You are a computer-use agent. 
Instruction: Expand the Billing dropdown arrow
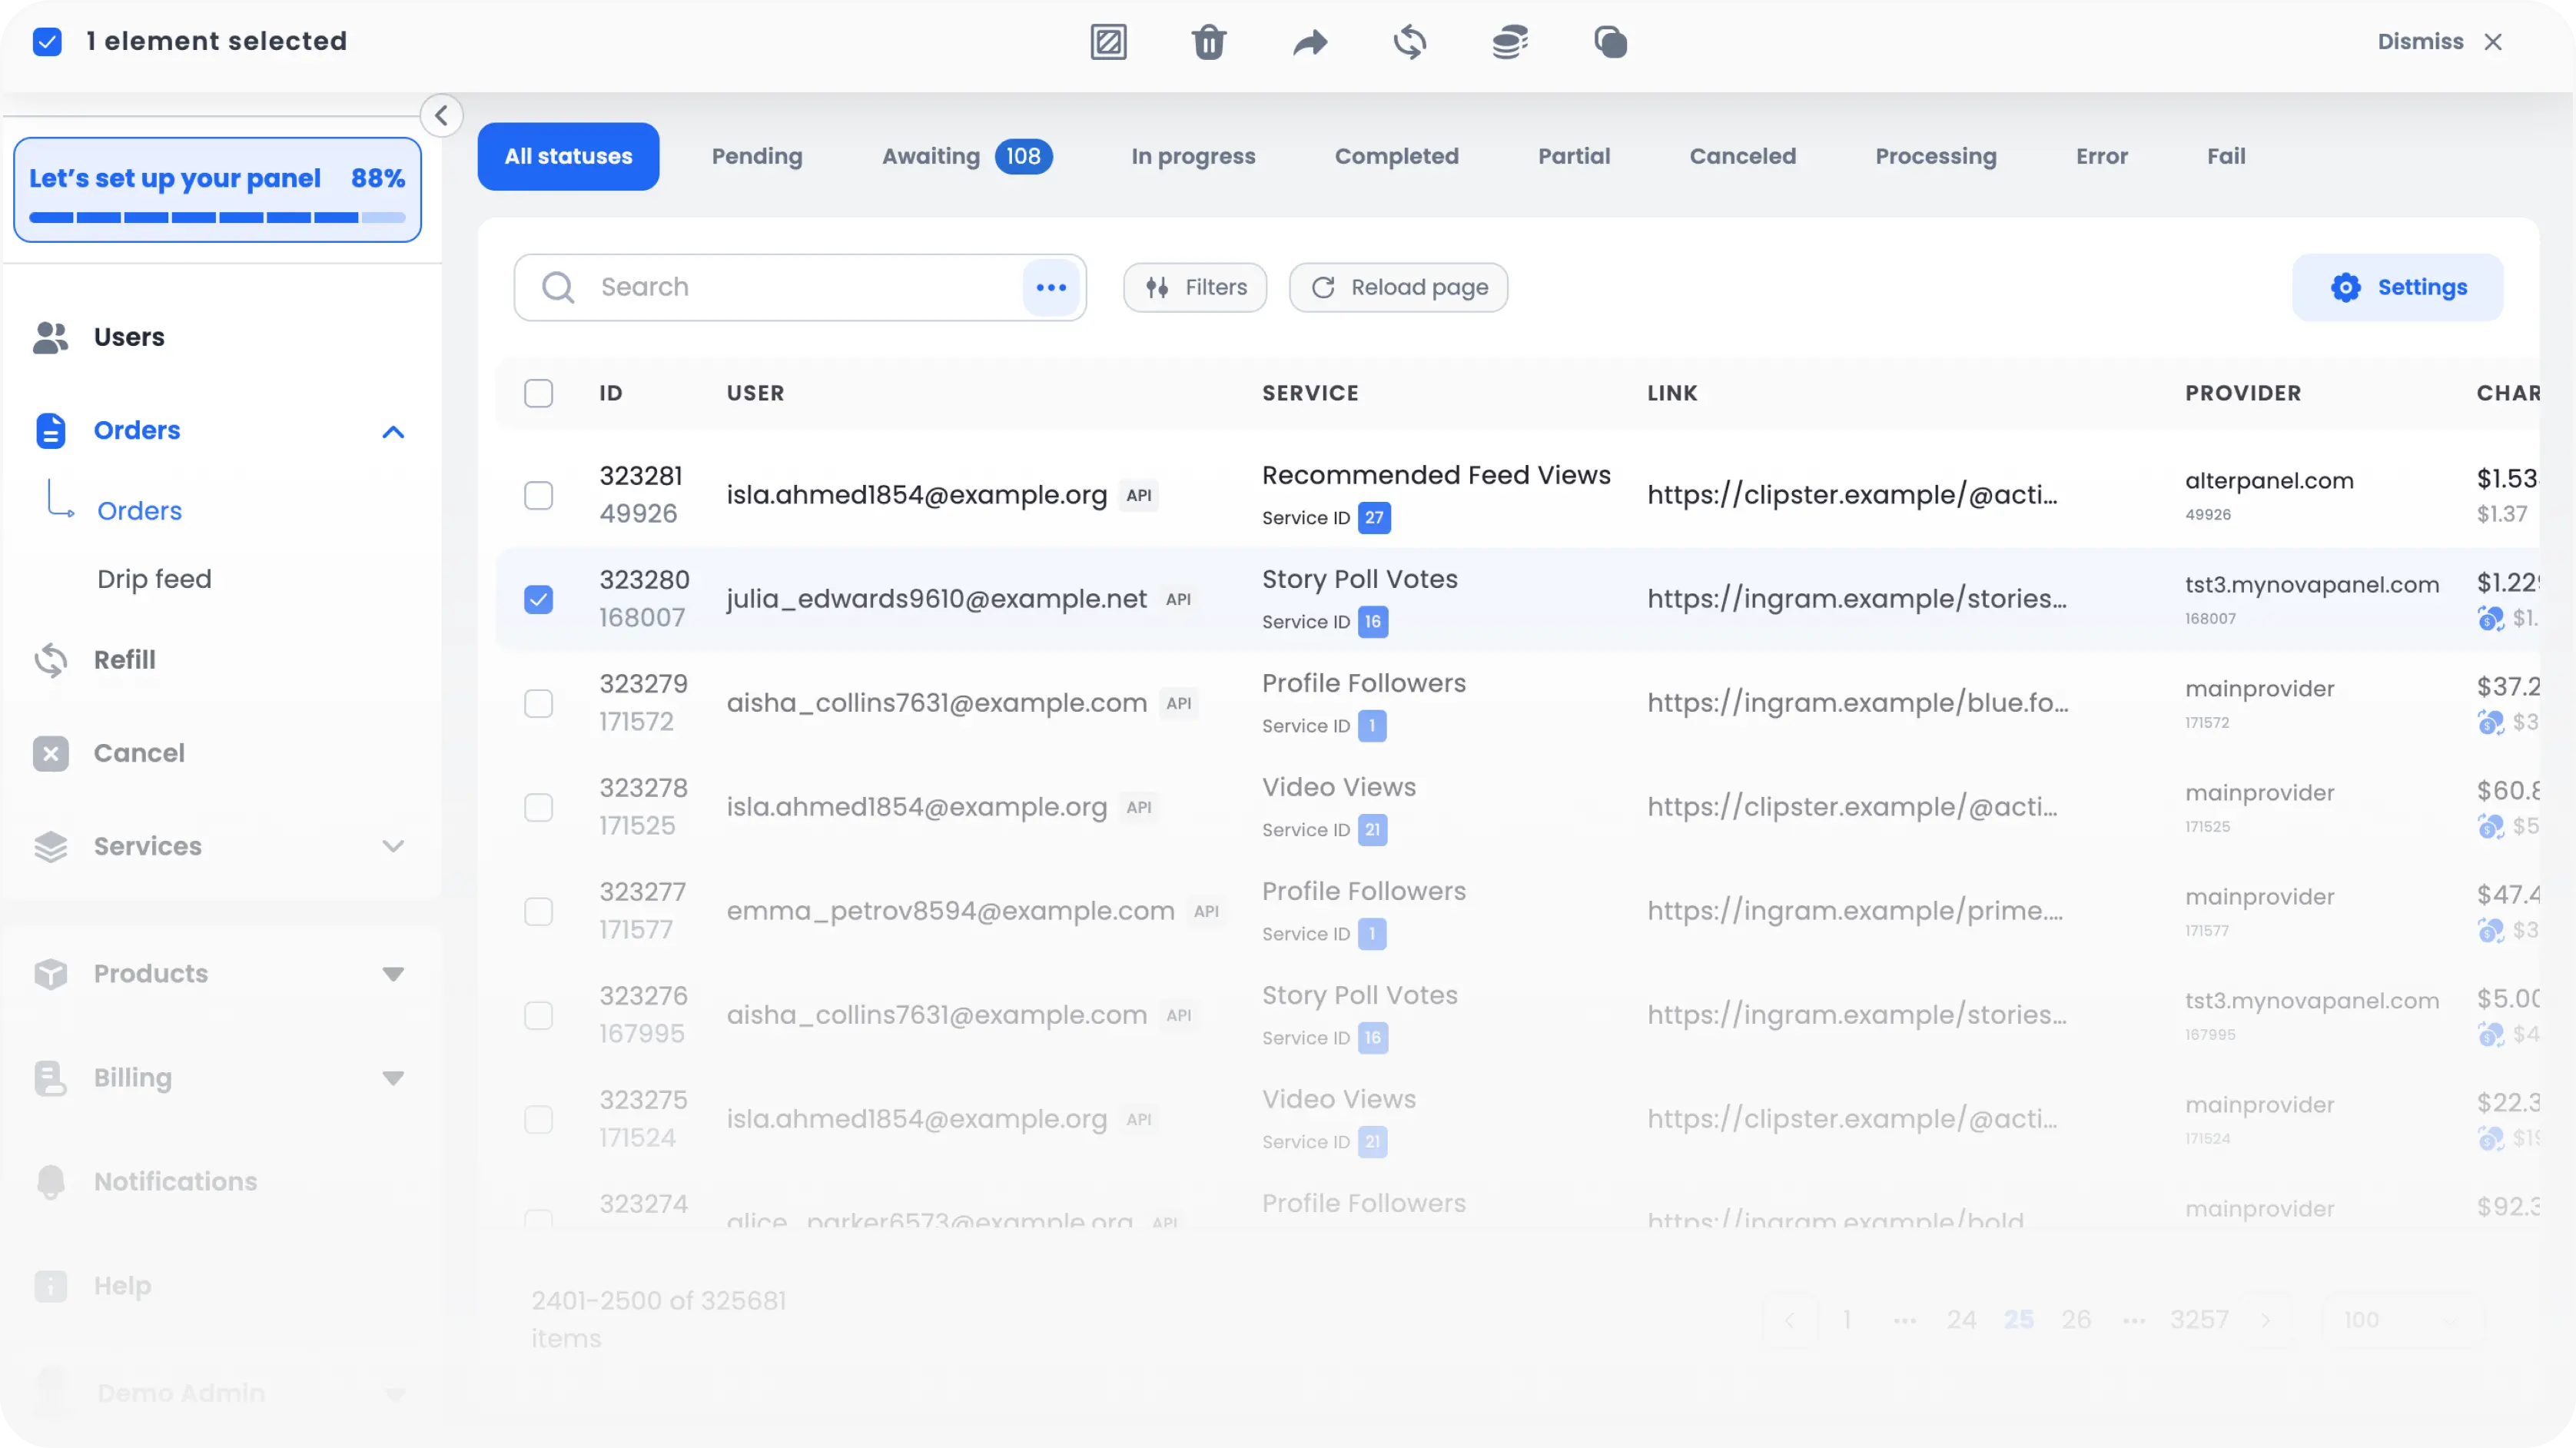point(393,1078)
